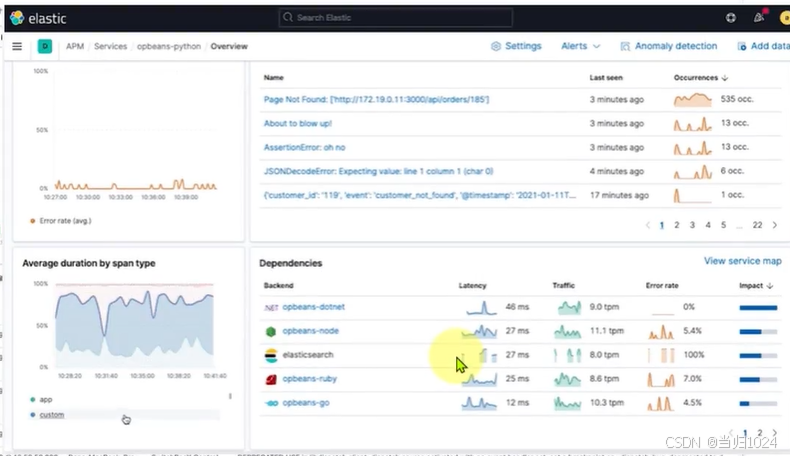Click the green space avatar icon

(45, 46)
